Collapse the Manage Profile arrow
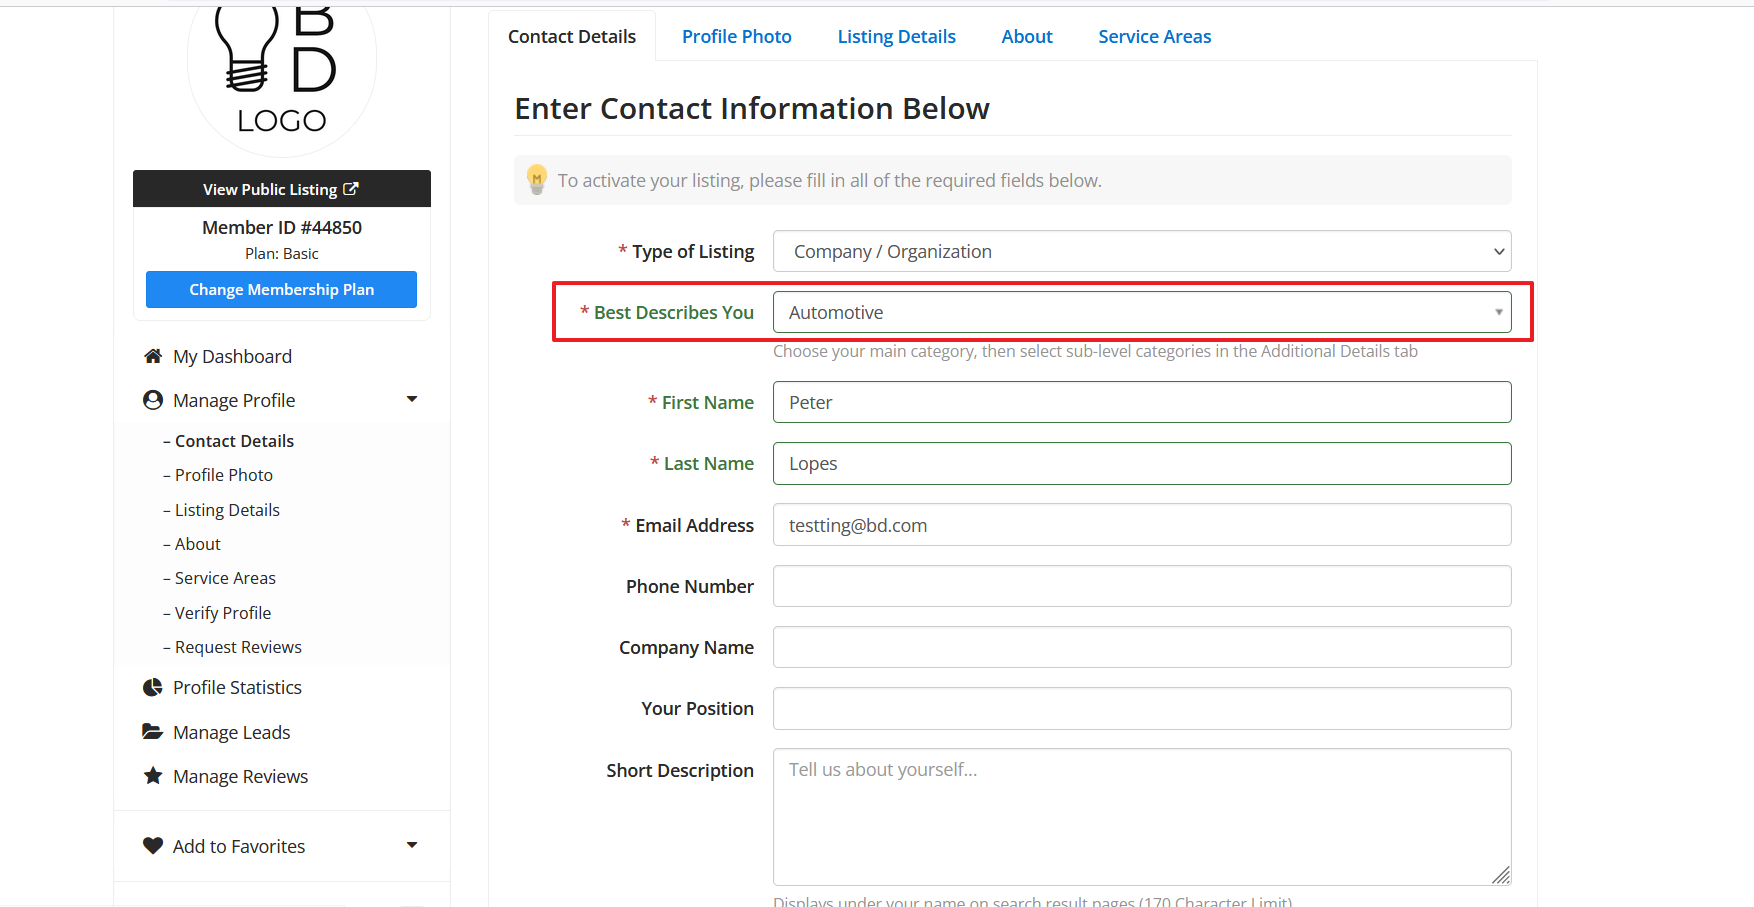The width and height of the screenshot is (1754, 907). pos(412,399)
